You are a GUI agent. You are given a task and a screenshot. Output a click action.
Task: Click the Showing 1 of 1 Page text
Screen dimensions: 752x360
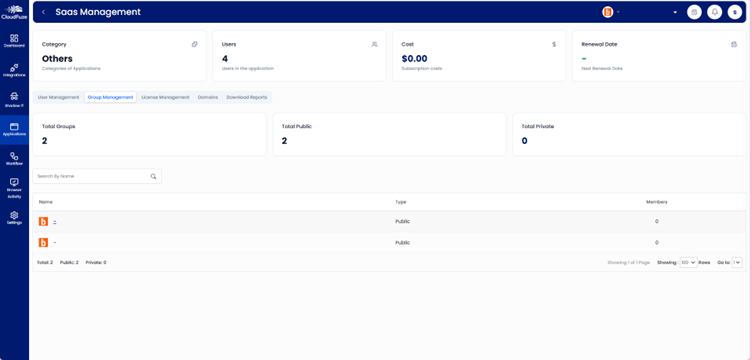pyautogui.click(x=628, y=263)
